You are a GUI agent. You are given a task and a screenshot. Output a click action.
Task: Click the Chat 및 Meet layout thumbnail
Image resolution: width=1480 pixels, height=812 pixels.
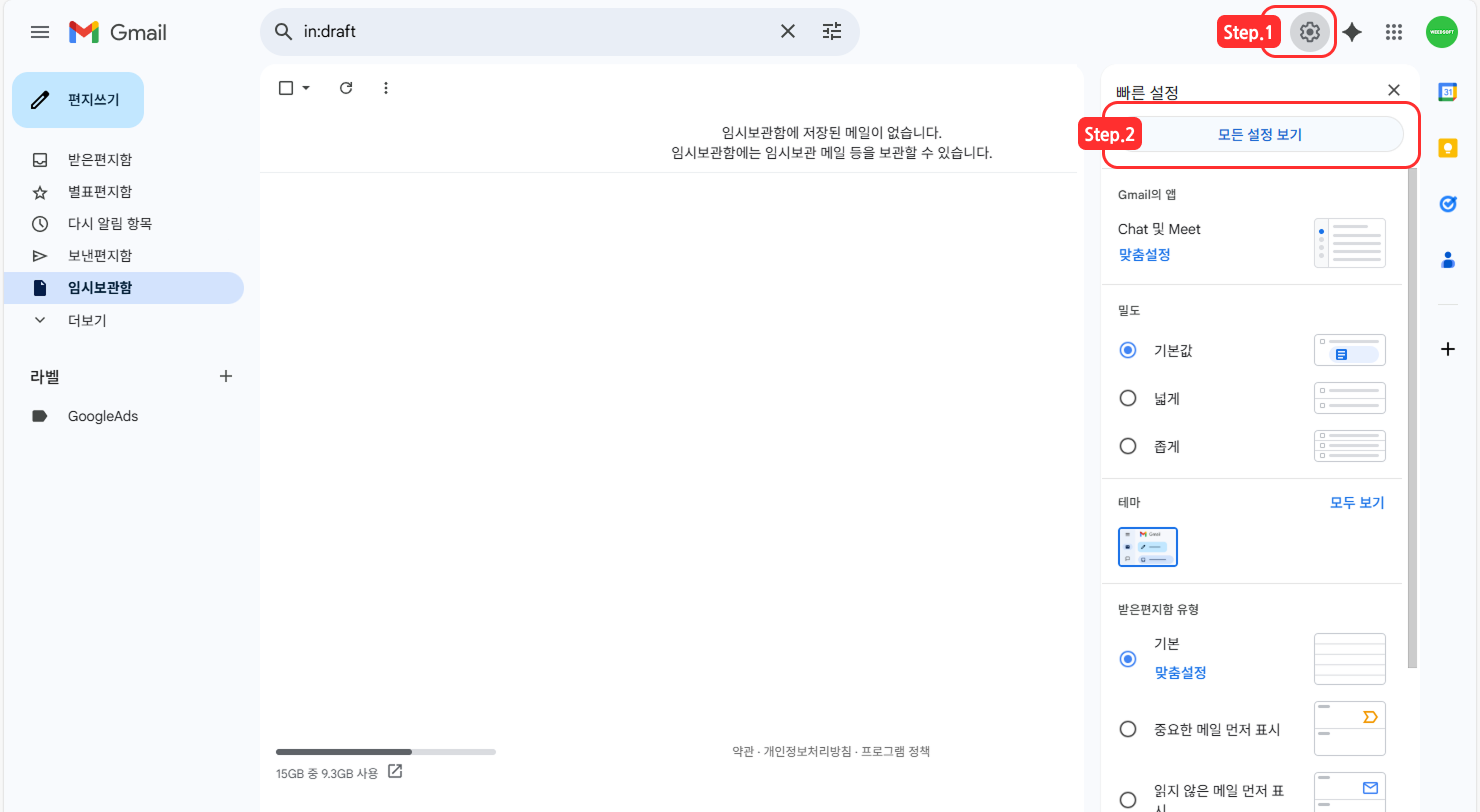(x=1350, y=243)
